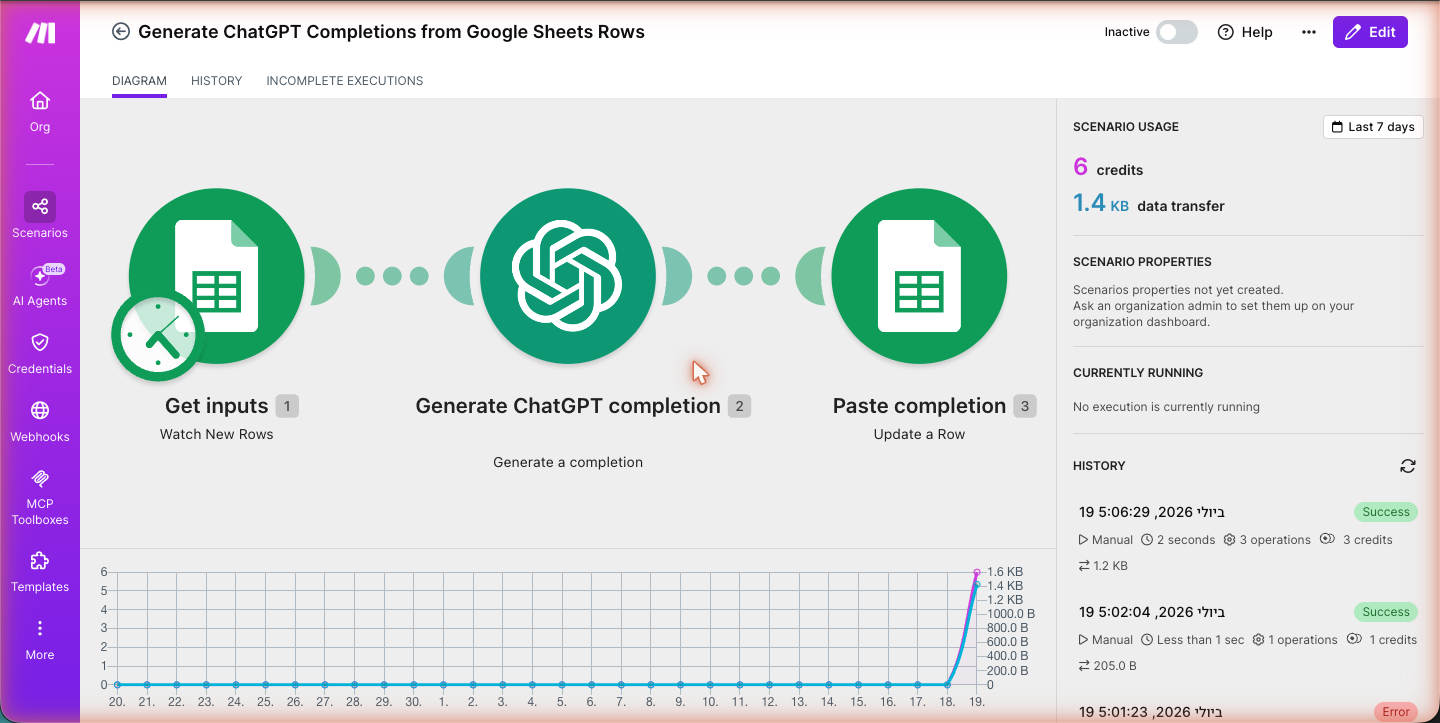Image resolution: width=1440 pixels, height=723 pixels.
Task: Open the Credentials section
Action: (x=40, y=354)
